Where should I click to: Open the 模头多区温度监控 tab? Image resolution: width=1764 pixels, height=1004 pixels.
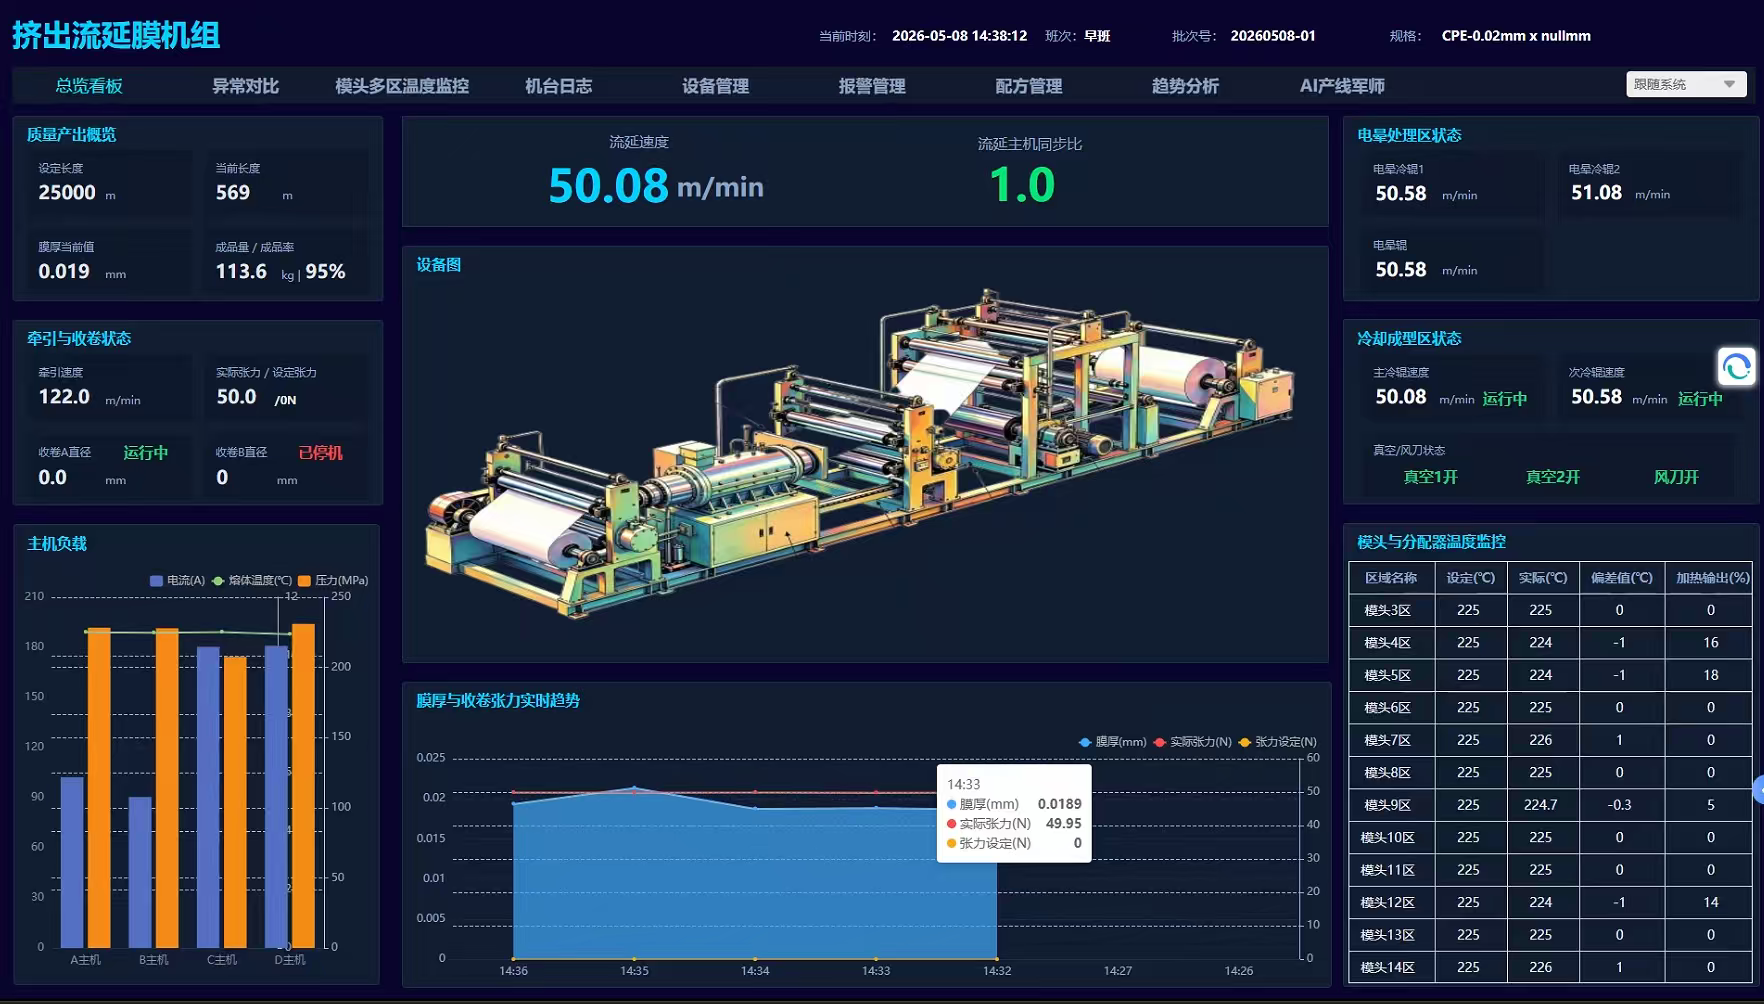[402, 86]
